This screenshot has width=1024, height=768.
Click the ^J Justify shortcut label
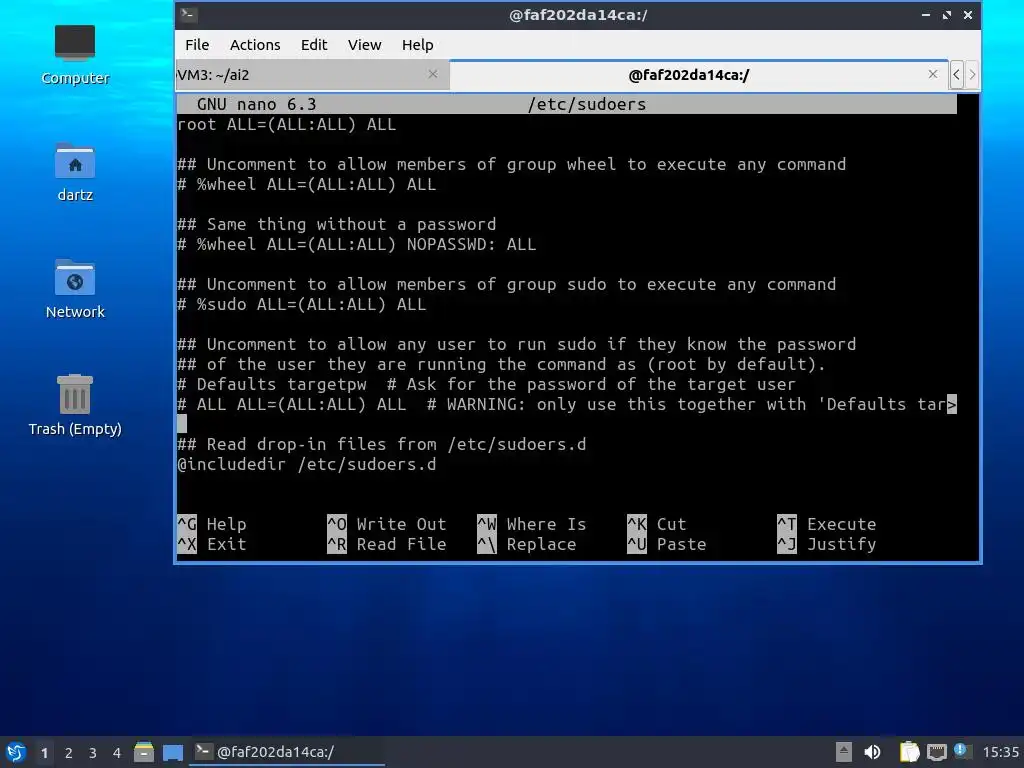pyautogui.click(x=827, y=545)
